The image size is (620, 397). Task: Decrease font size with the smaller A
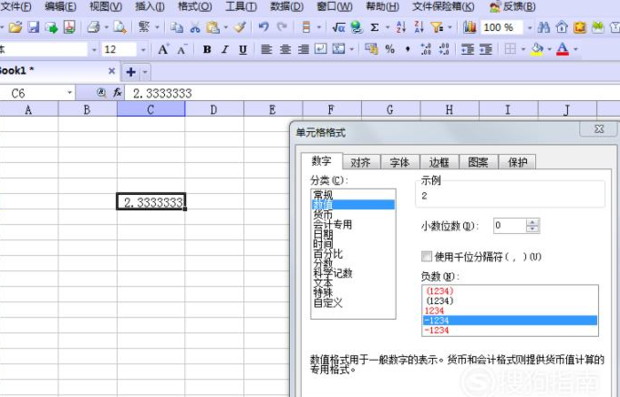click(x=182, y=49)
